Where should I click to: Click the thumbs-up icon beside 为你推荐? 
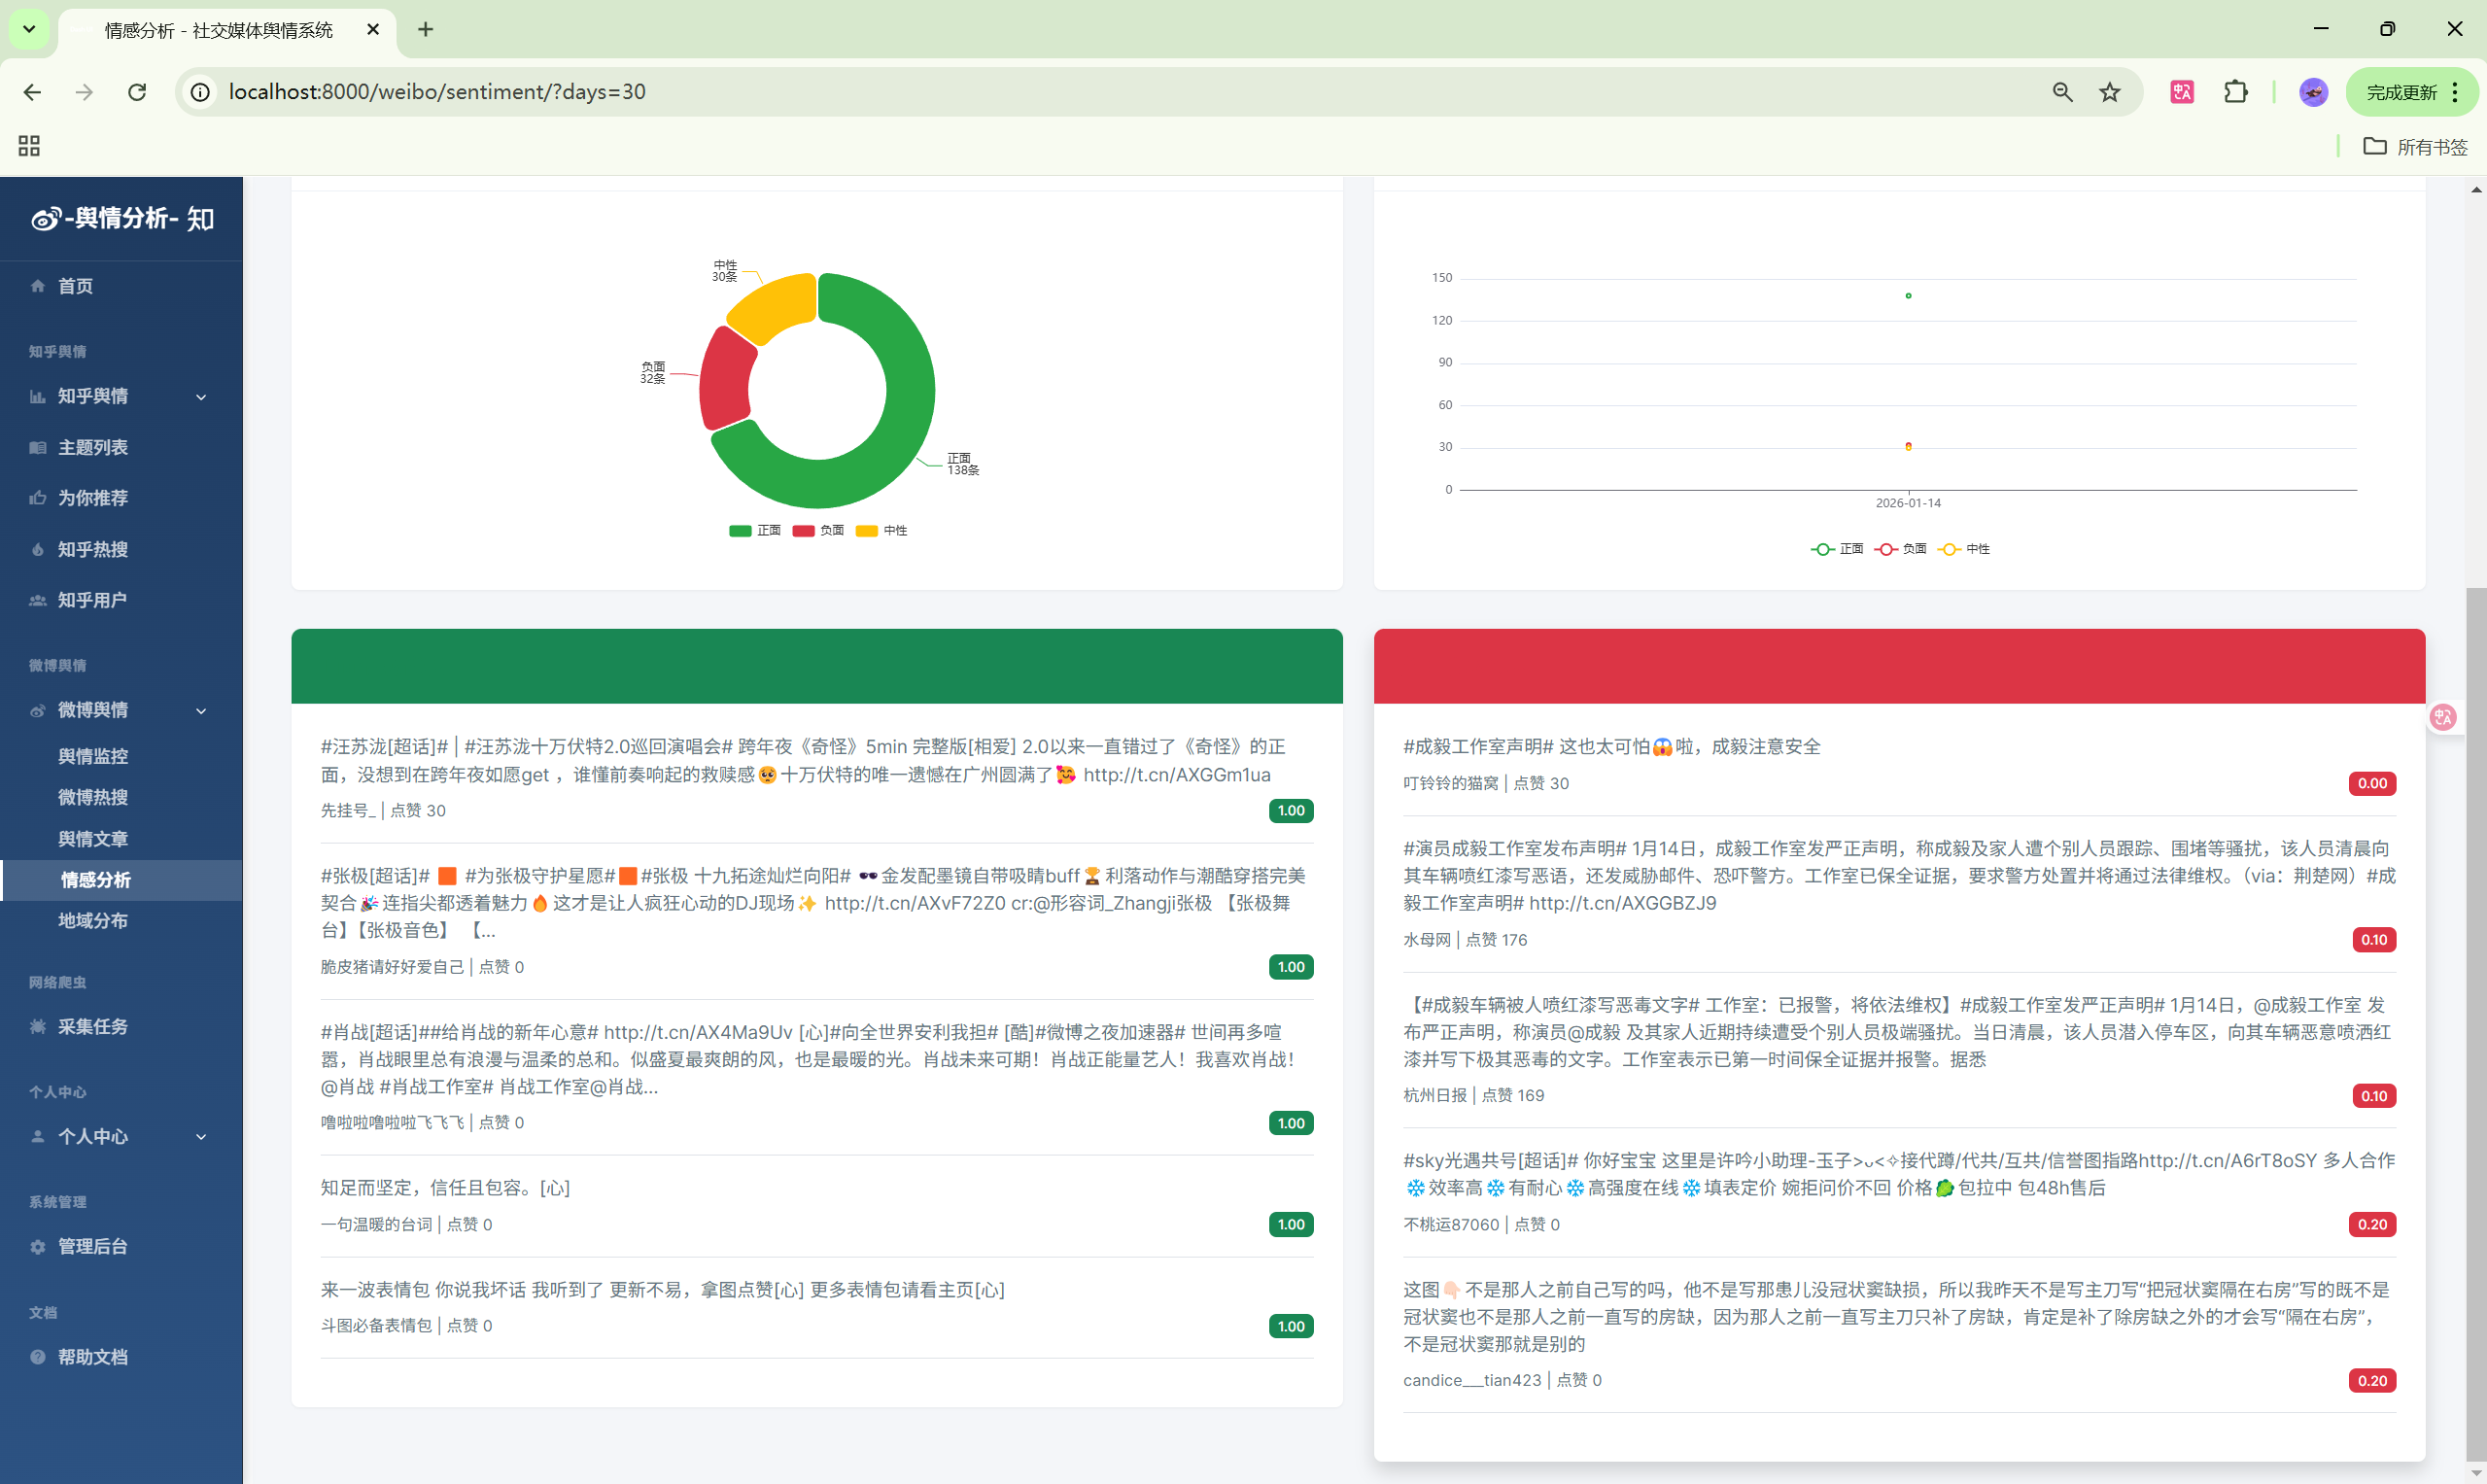(x=38, y=498)
